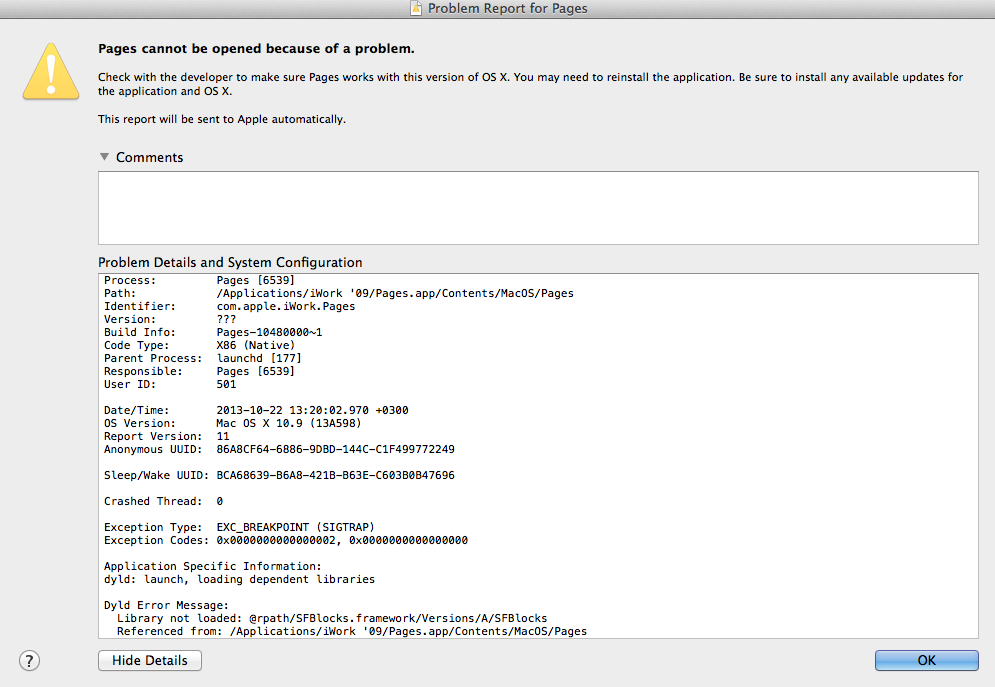Click the 'Problem Report for Pages' window title
This screenshot has height=687, width=995.
click(507, 8)
